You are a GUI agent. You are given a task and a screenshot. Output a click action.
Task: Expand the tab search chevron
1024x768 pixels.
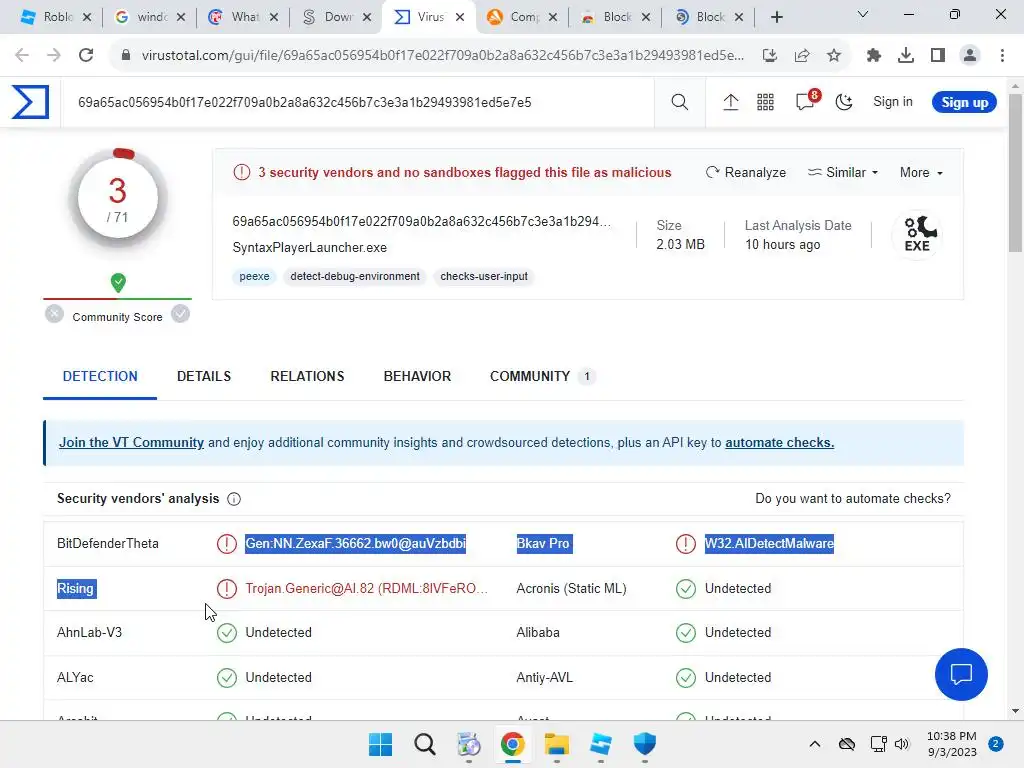tap(862, 14)
